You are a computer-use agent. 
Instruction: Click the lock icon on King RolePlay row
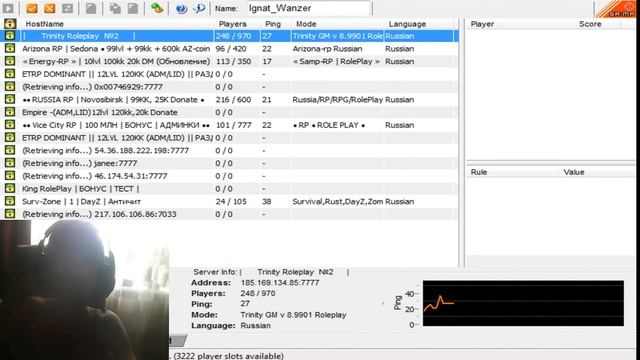10,189
